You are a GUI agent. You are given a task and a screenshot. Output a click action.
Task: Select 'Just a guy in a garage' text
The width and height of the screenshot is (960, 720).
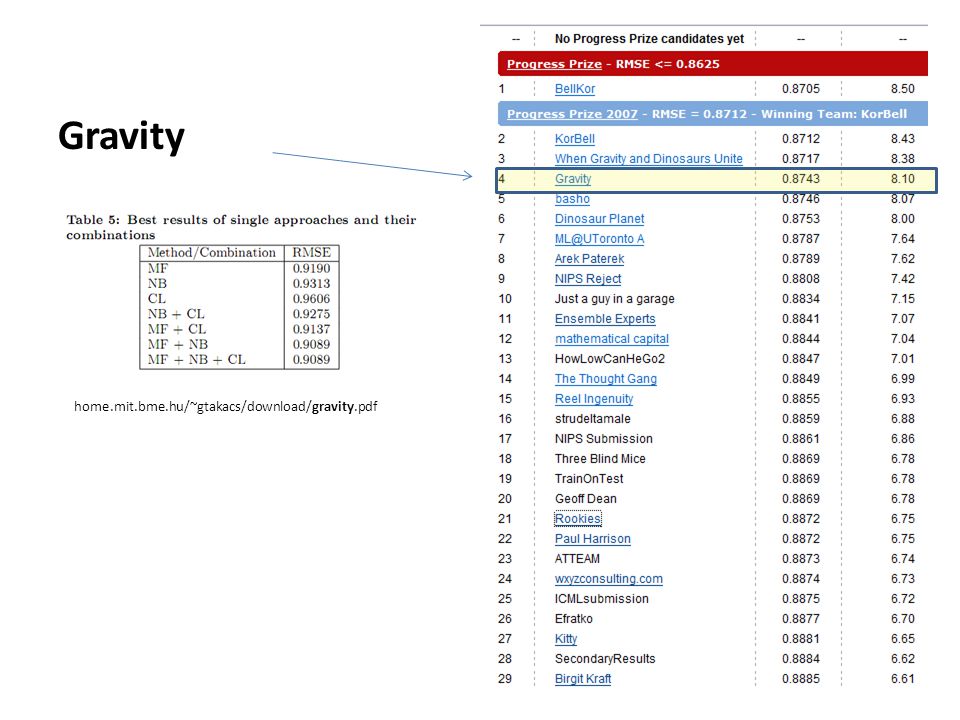[x=615, y=299]
